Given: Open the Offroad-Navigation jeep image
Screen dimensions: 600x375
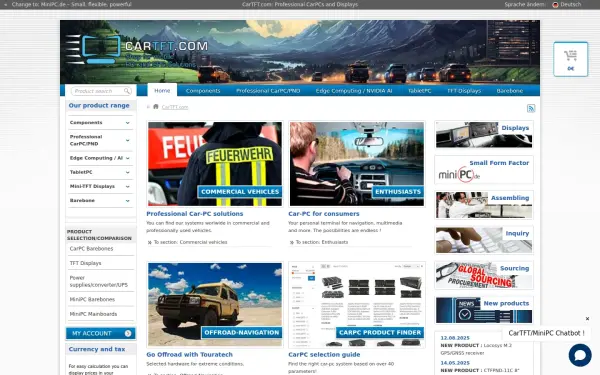Looking at the screenshot, I should 215,305.
